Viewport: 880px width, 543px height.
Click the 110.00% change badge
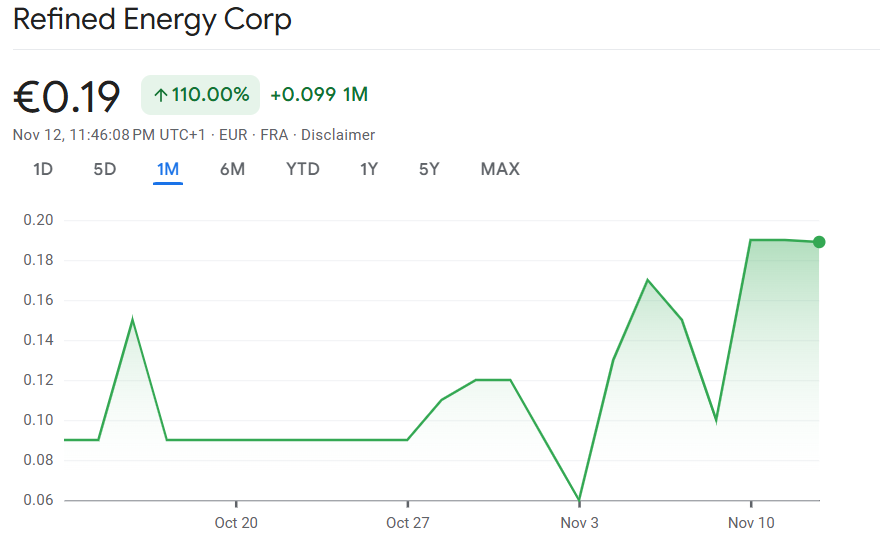click(x=200, y=95)
